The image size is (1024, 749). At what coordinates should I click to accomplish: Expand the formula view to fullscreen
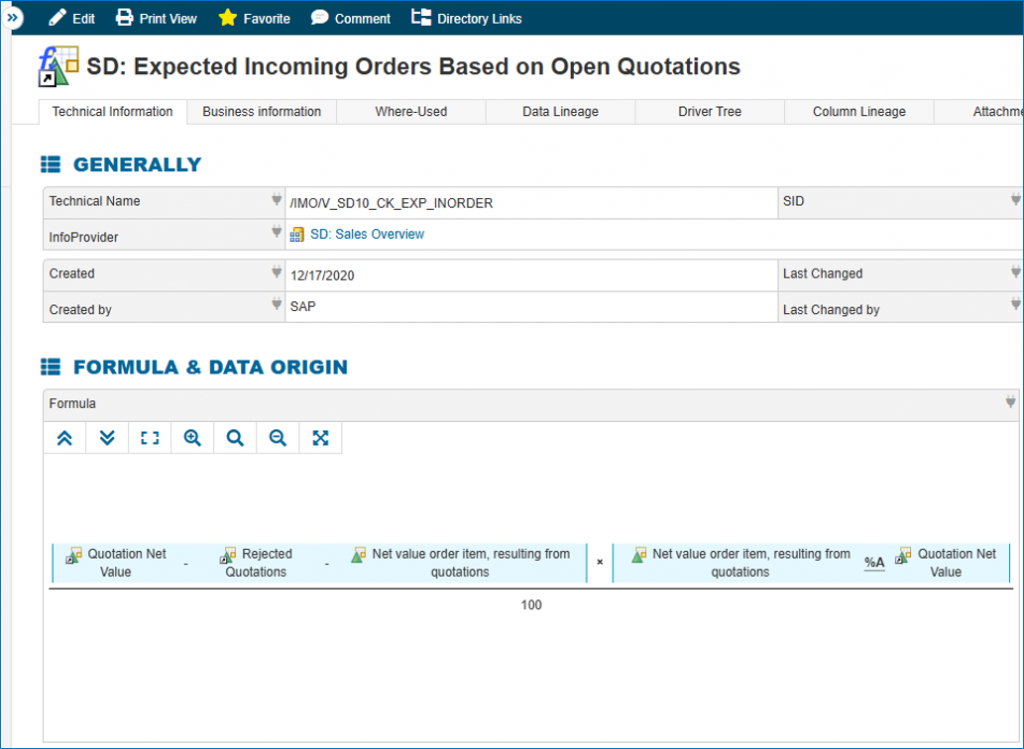[320, 438]
